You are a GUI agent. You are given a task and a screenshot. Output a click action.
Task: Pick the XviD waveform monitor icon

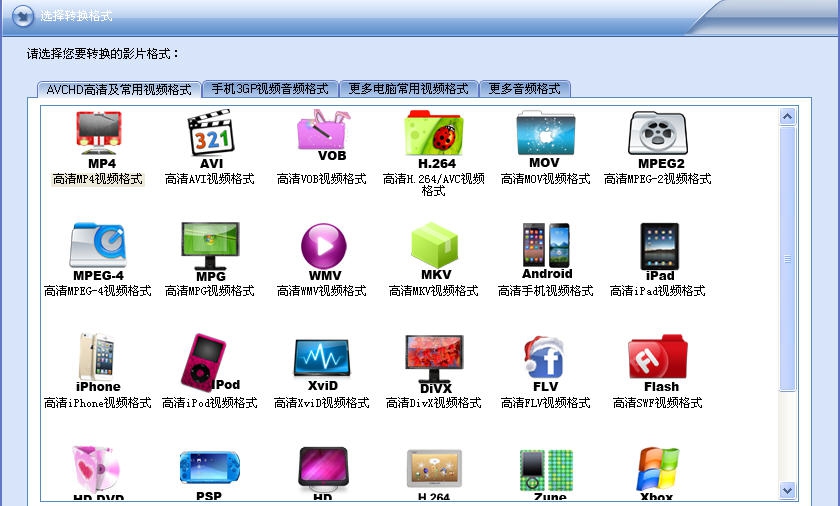tap(322, 364)
